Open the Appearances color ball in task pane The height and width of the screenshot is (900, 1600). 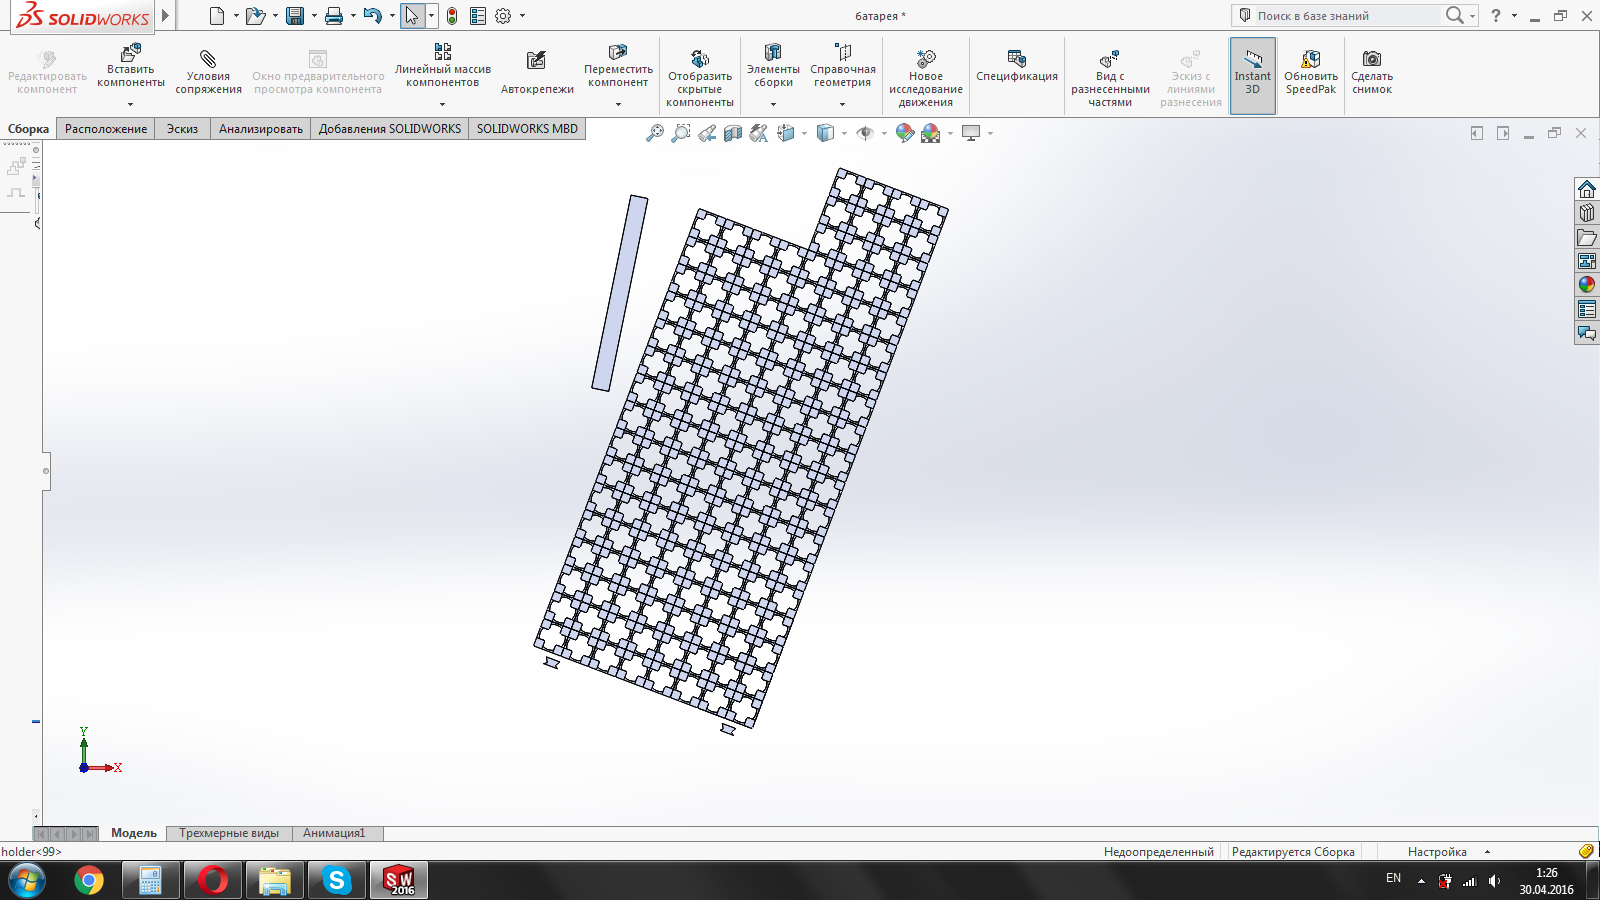point(1587,285)
